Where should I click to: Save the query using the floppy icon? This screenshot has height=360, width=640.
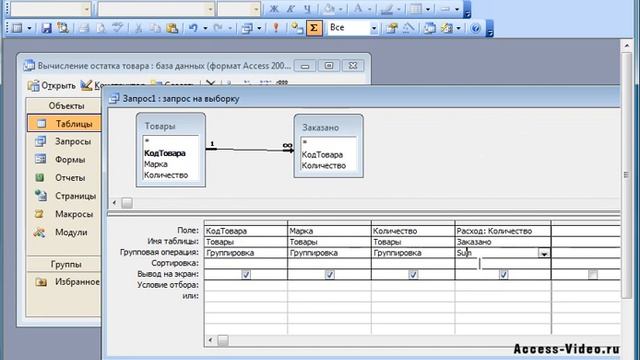[46, 28]
